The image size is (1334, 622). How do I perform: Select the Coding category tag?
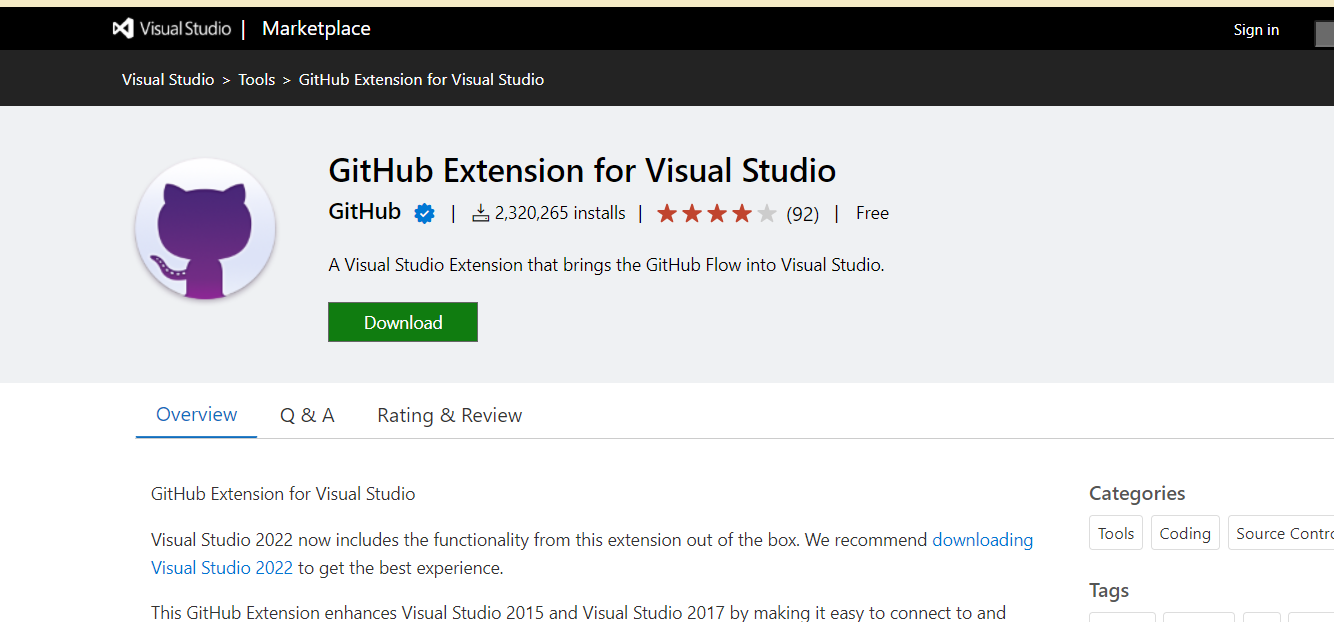[1185, 534]
